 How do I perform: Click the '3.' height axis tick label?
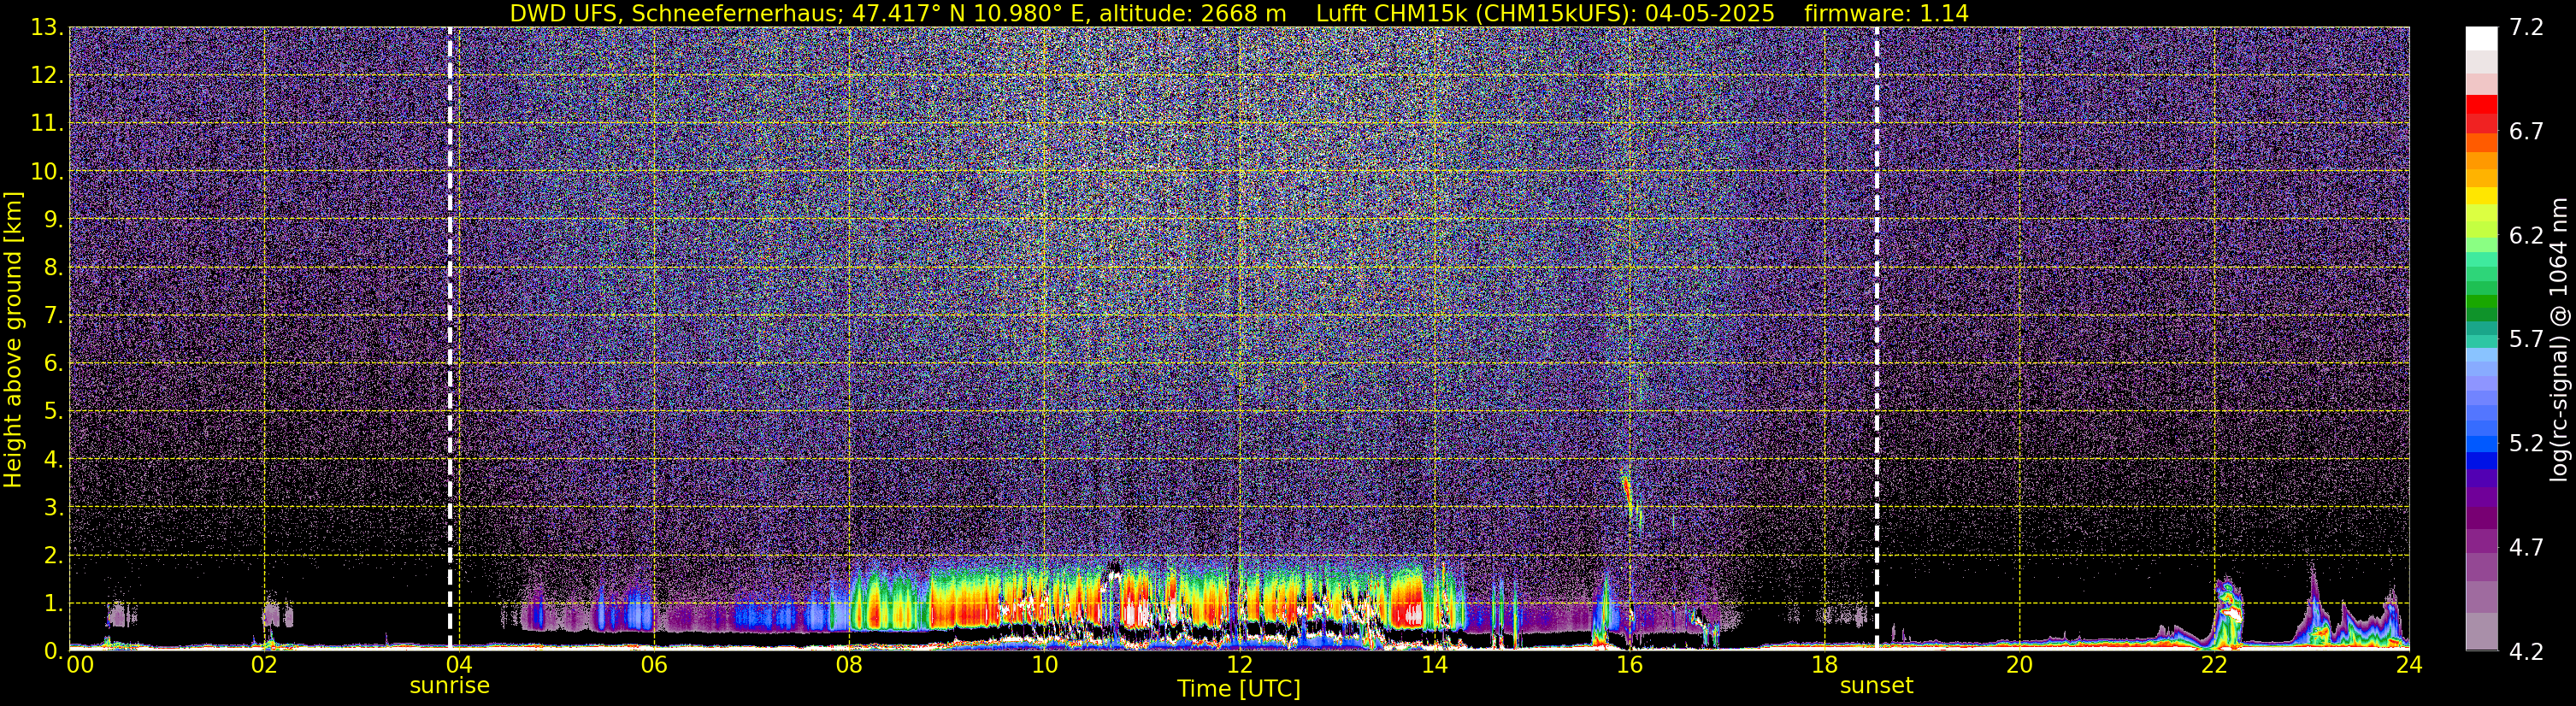53,508
